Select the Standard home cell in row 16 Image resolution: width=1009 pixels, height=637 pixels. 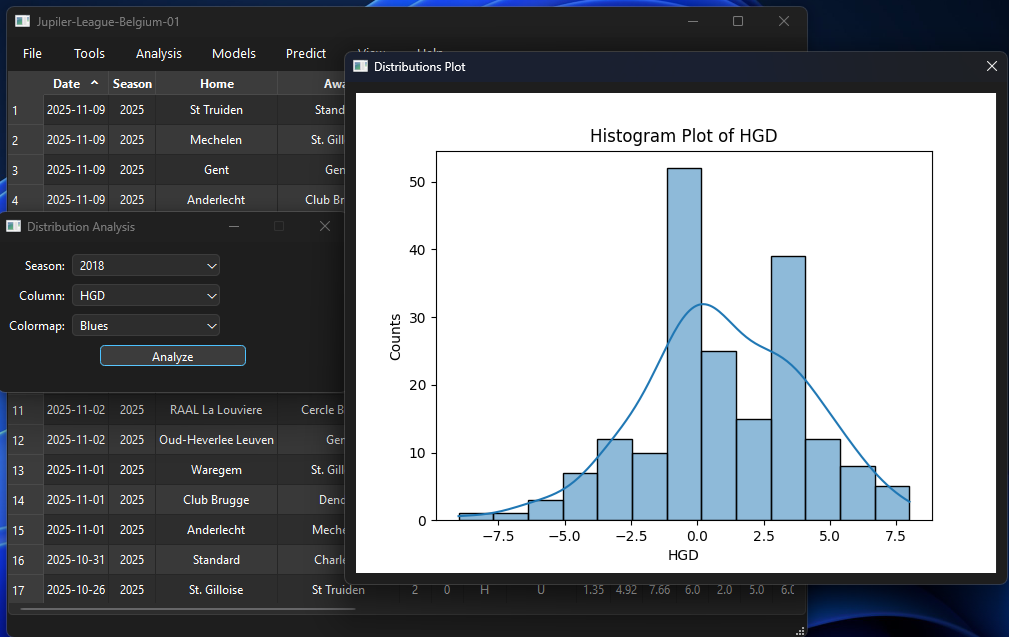click(216, 560)
